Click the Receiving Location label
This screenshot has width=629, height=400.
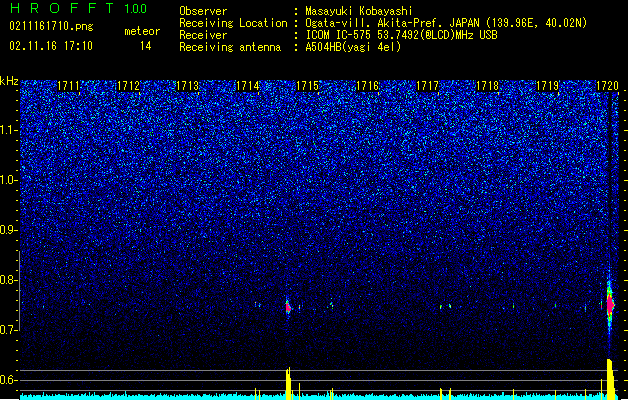[233, 23]
